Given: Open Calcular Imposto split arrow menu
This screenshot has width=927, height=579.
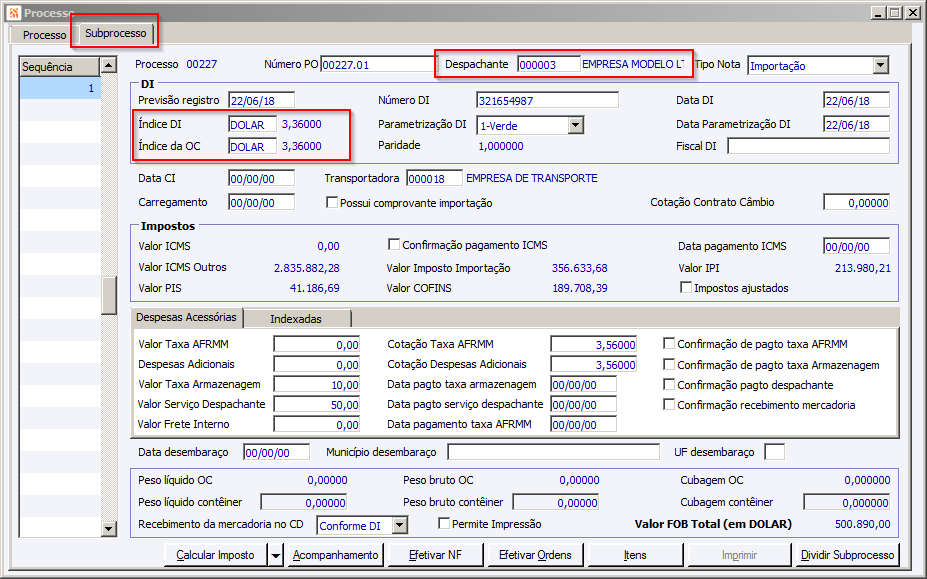Looking at the screenshot, I should pos(275,555).
